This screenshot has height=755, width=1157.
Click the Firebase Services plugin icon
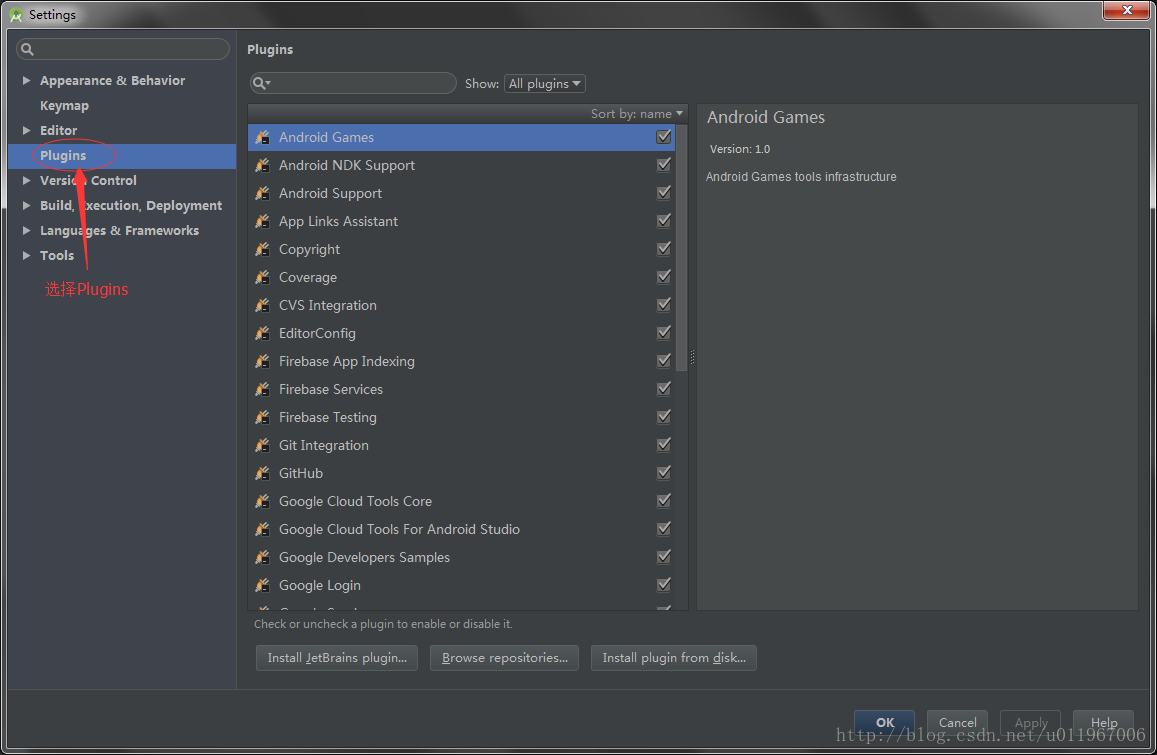click(x=262, y=390)
